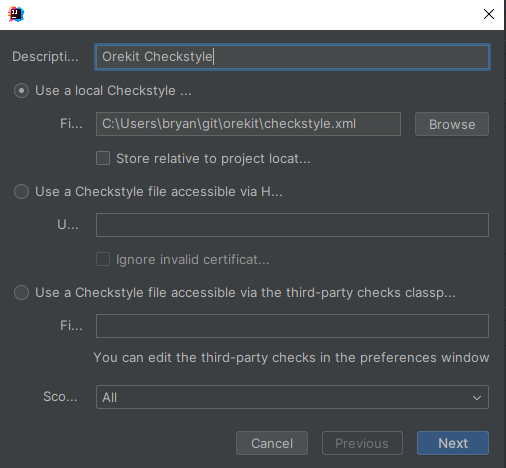Click the classpath File input field

(x=292, y=326)
